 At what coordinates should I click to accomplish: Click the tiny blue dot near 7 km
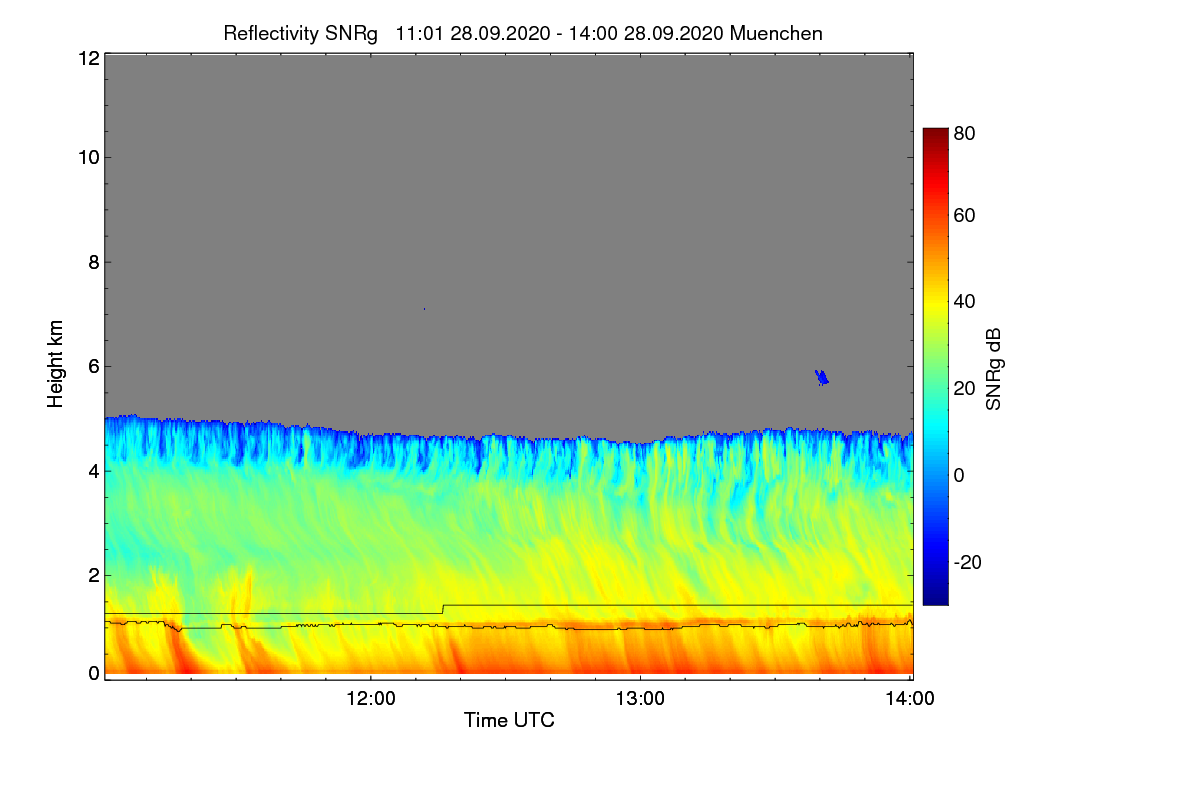pos(424,309)
